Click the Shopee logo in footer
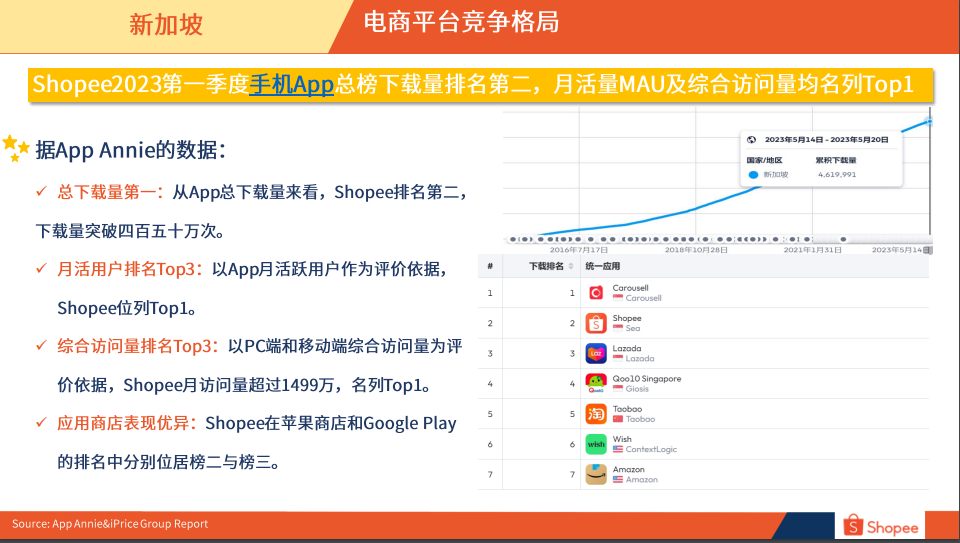This screenshot has height=543, width=960. coord(880,526)
